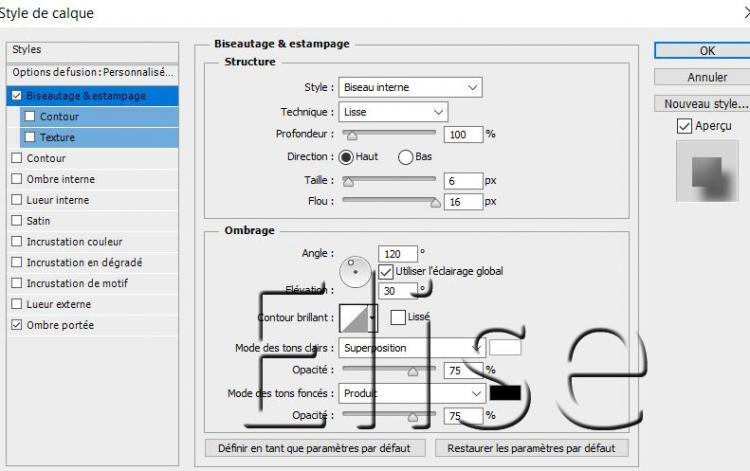Click the Profondeur slider track

390,133
